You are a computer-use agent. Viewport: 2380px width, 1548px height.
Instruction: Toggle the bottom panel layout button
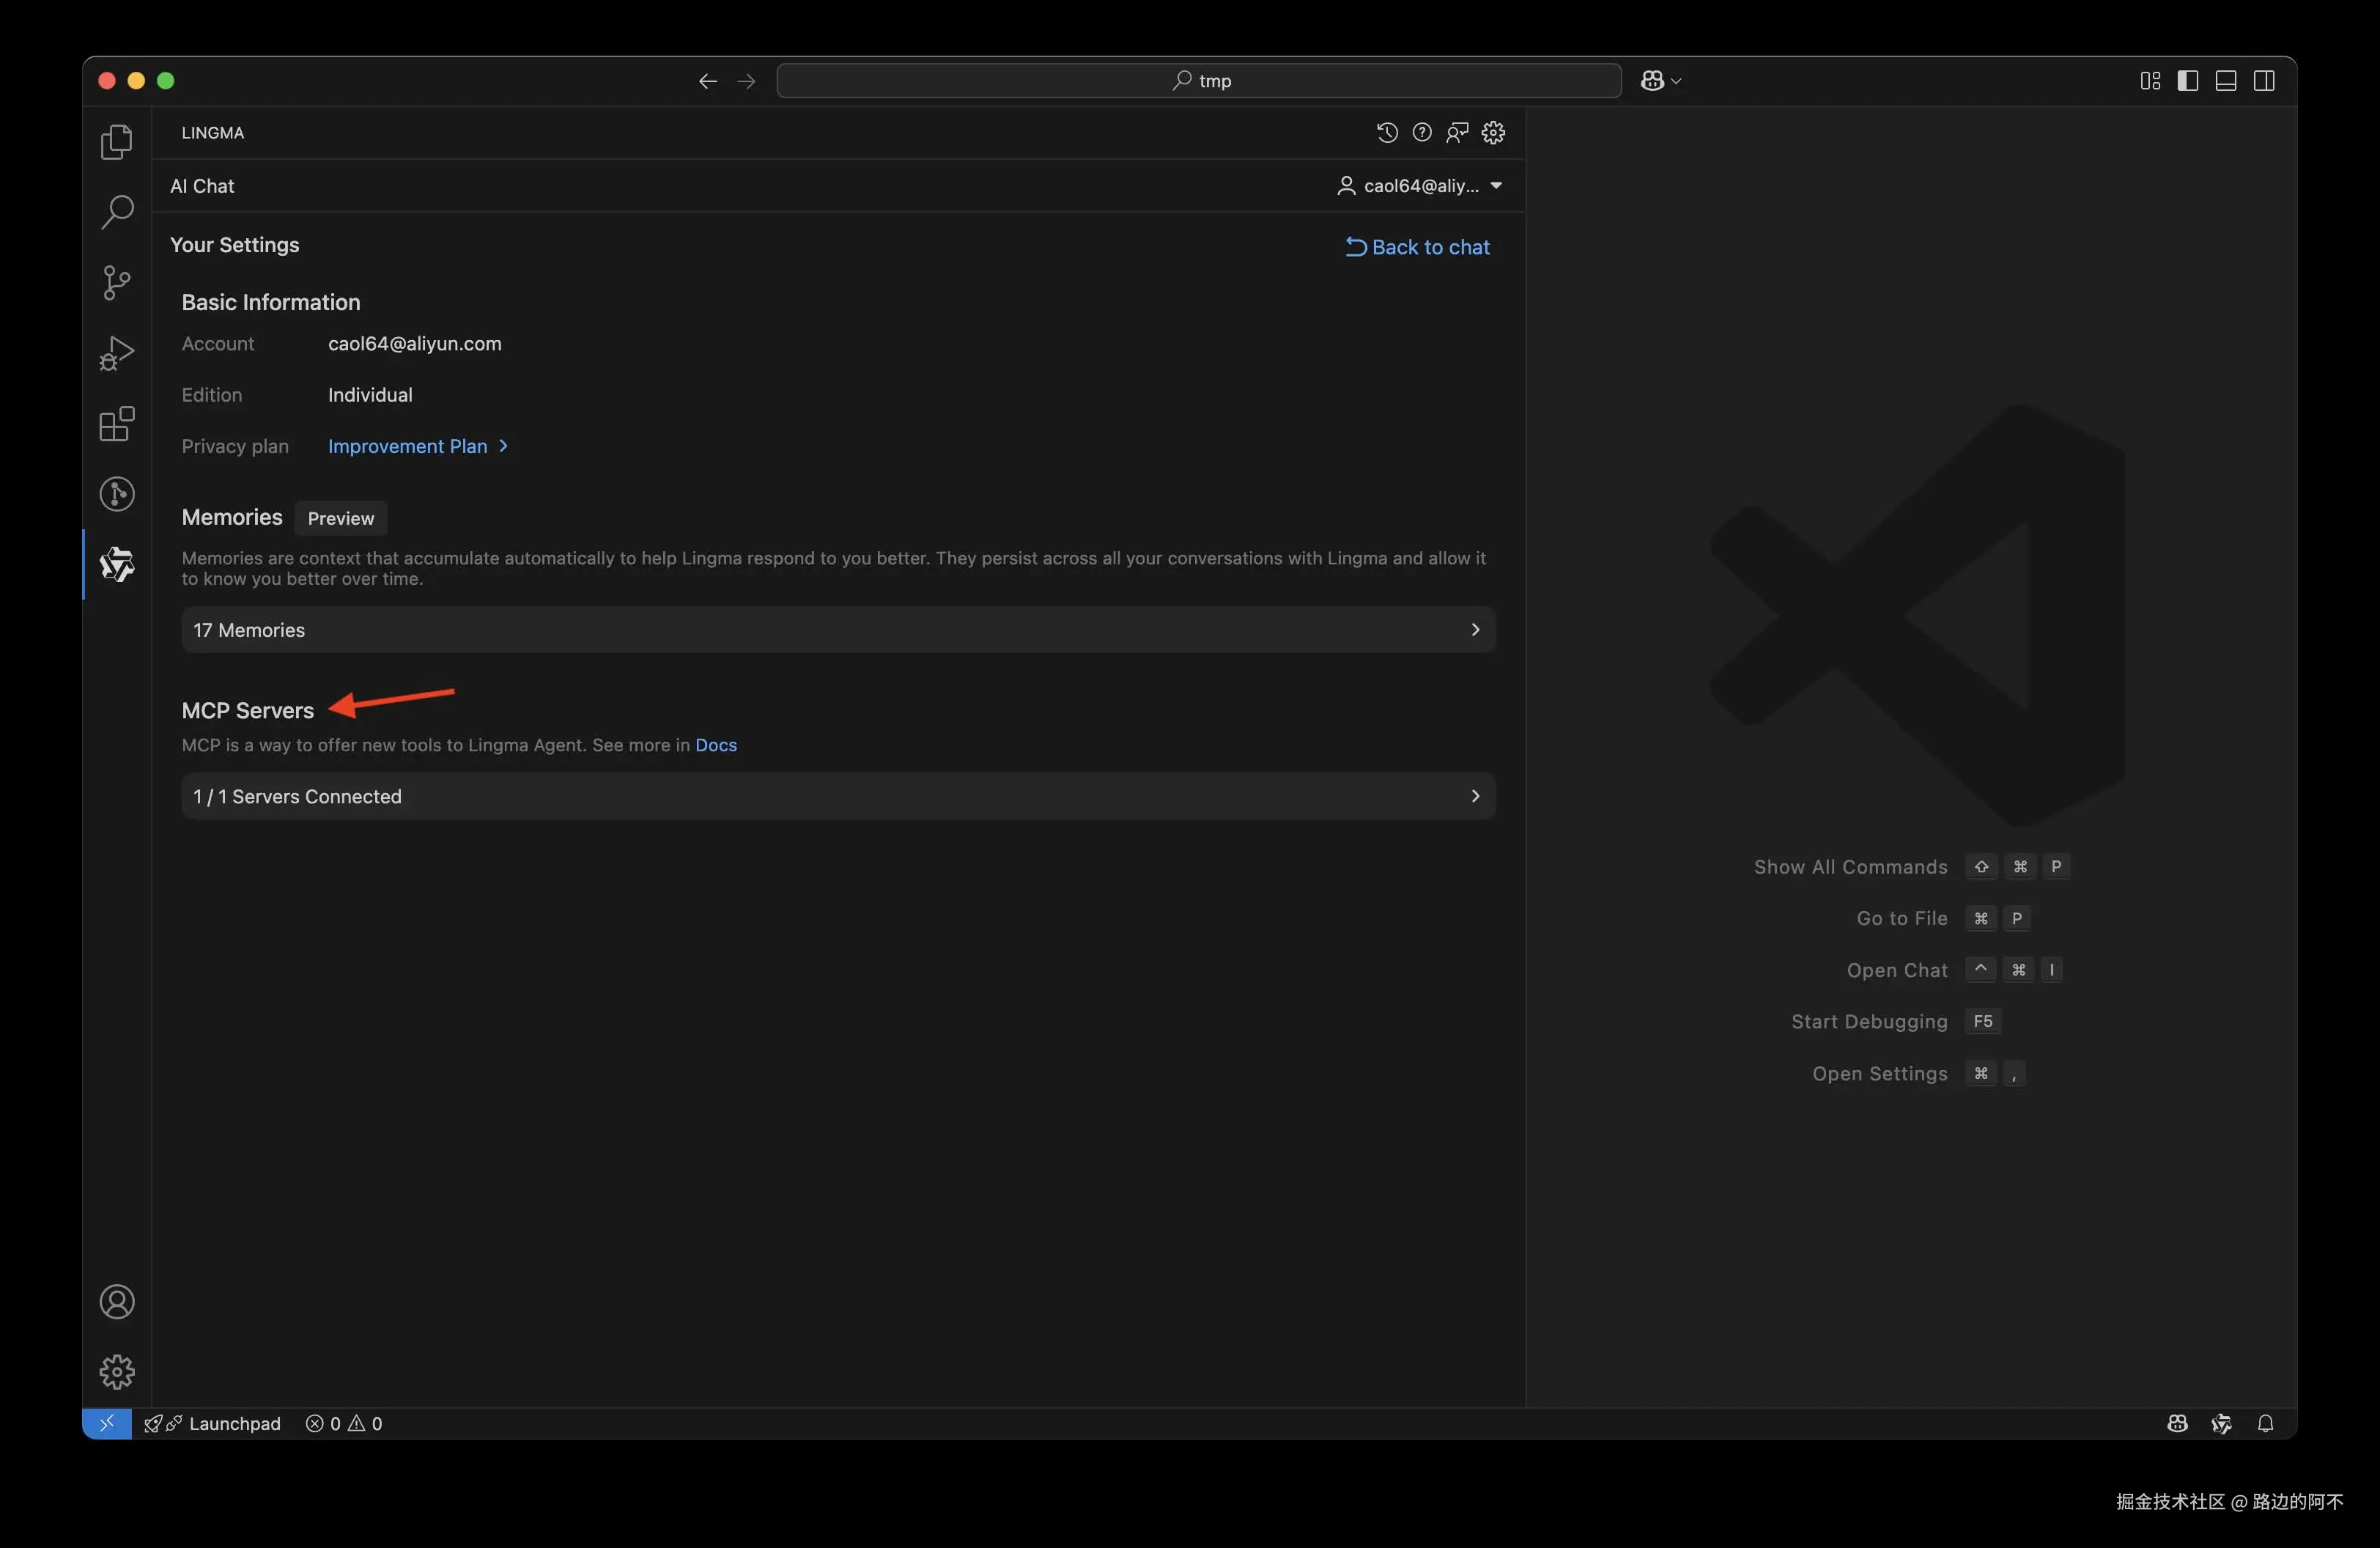(x=2225, y=81)
